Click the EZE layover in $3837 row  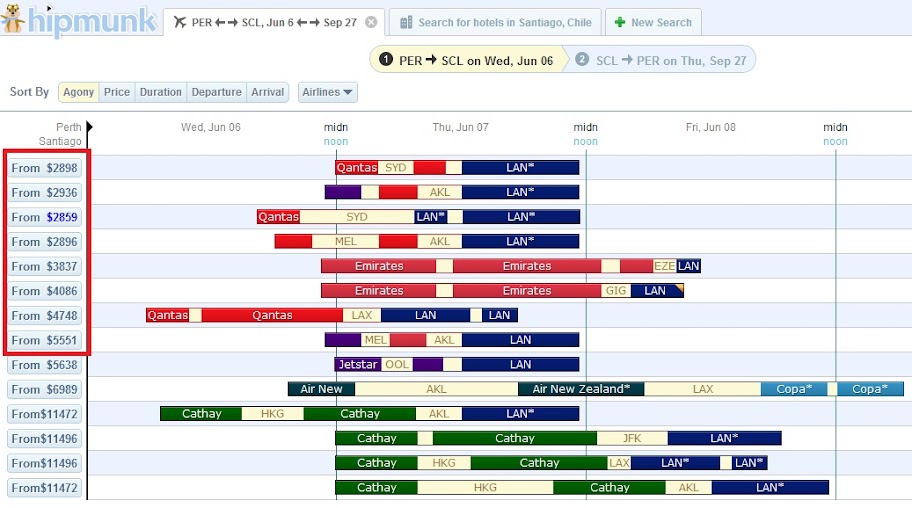664,266
